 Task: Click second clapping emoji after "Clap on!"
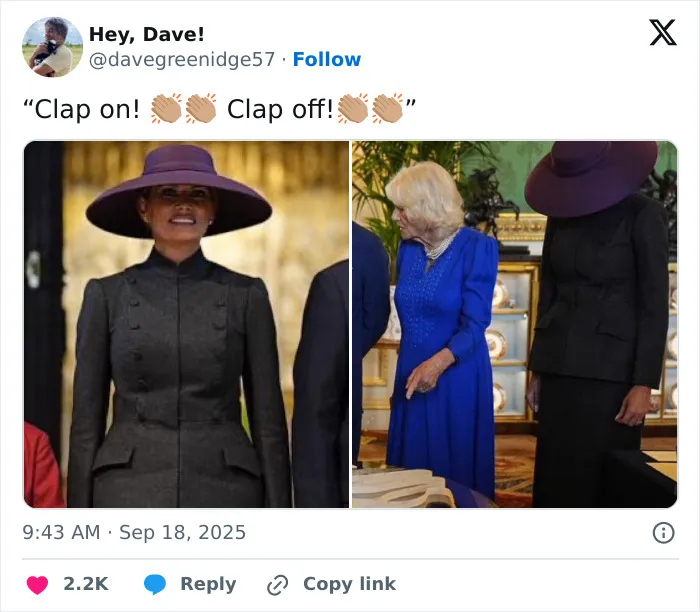[x=201, y=108]
